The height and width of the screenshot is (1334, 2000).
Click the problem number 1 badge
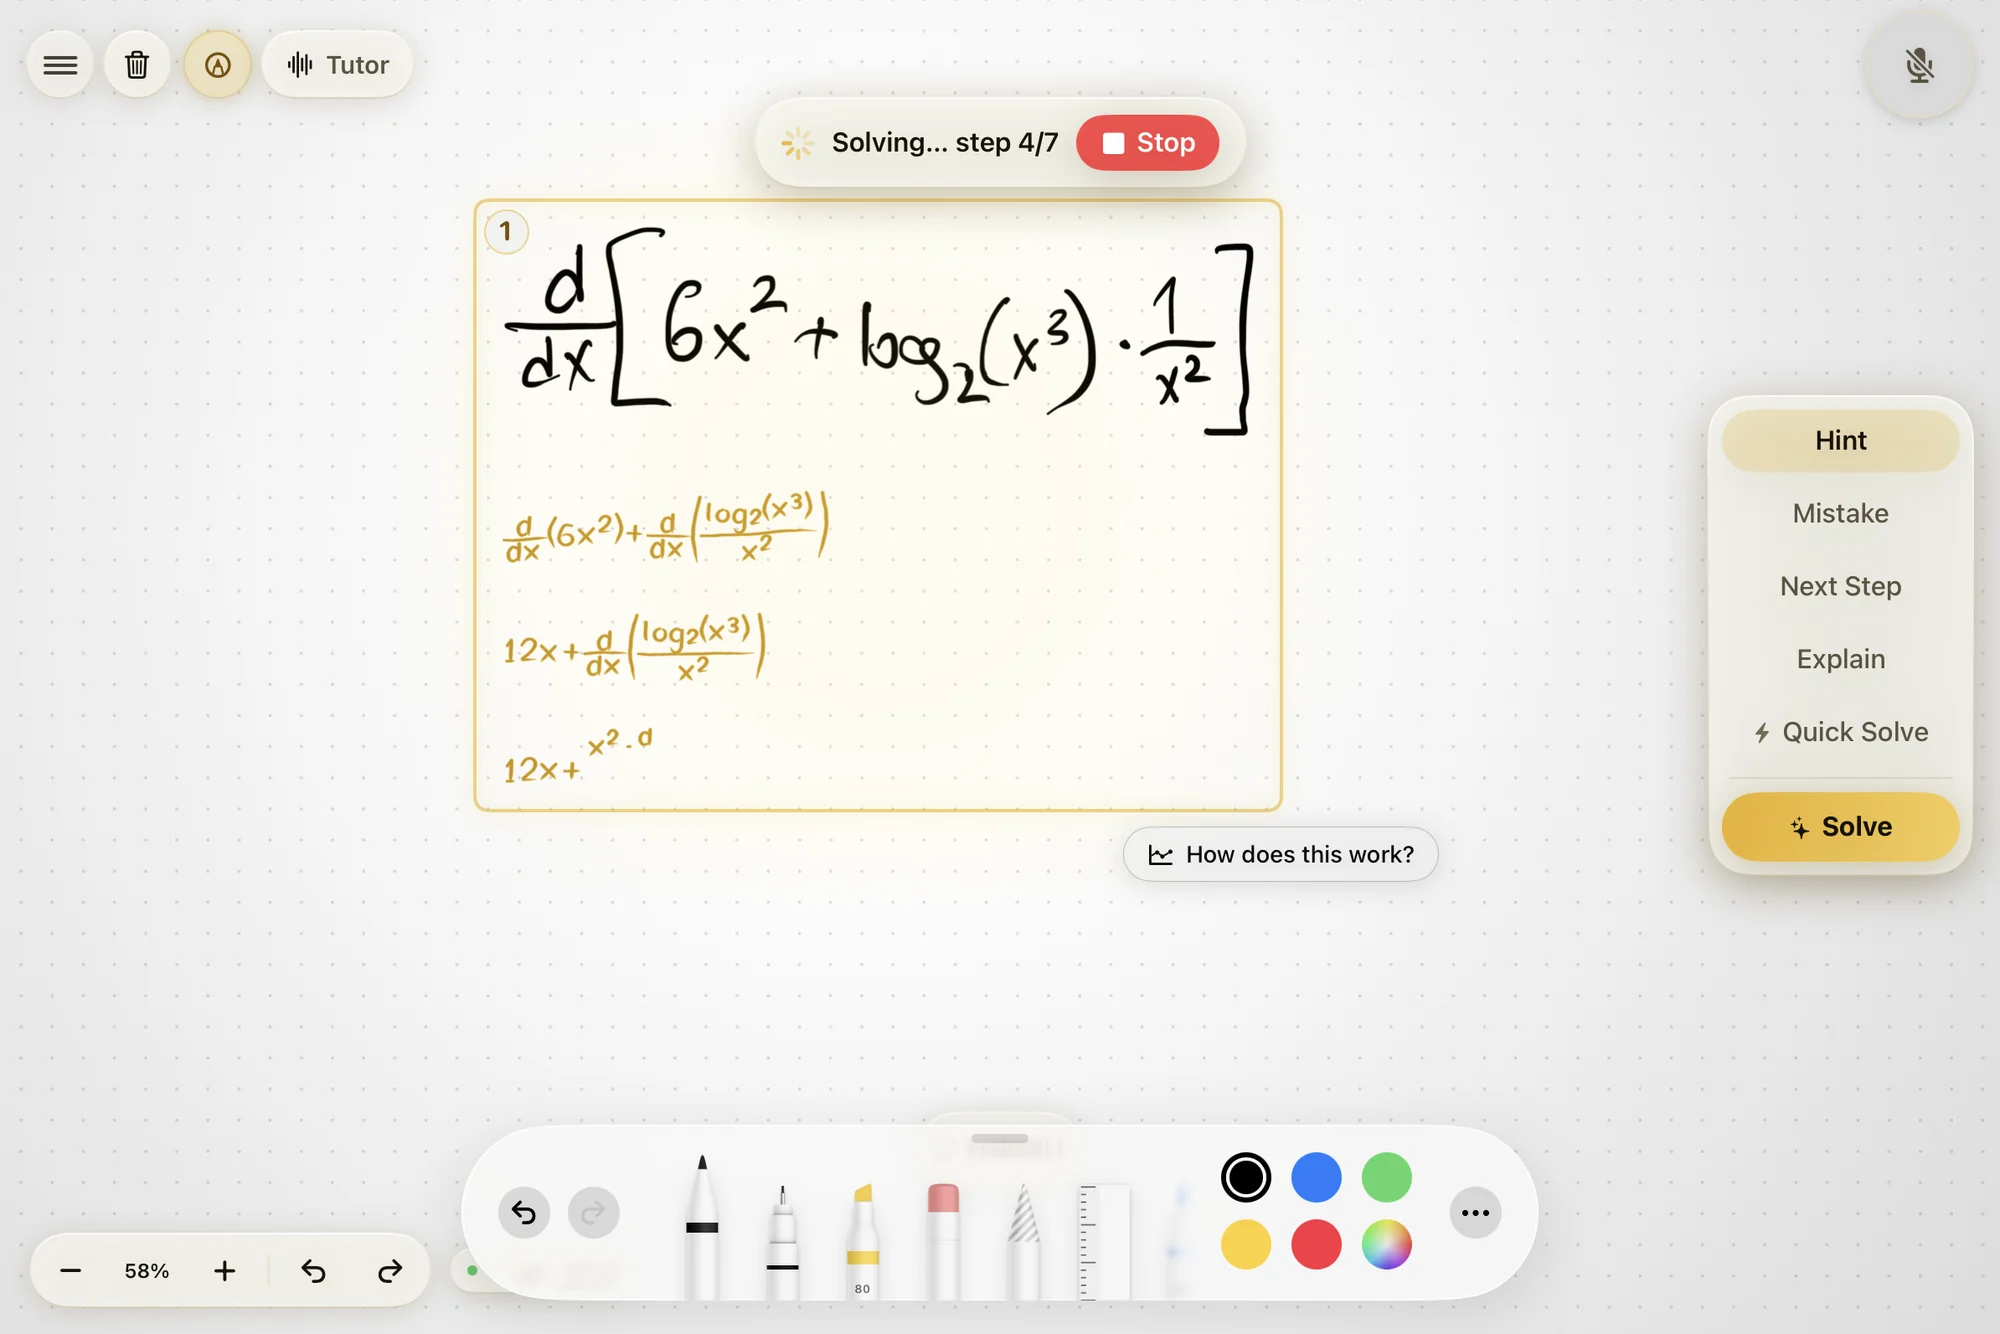pyautogui.click(x=506, y=232)
